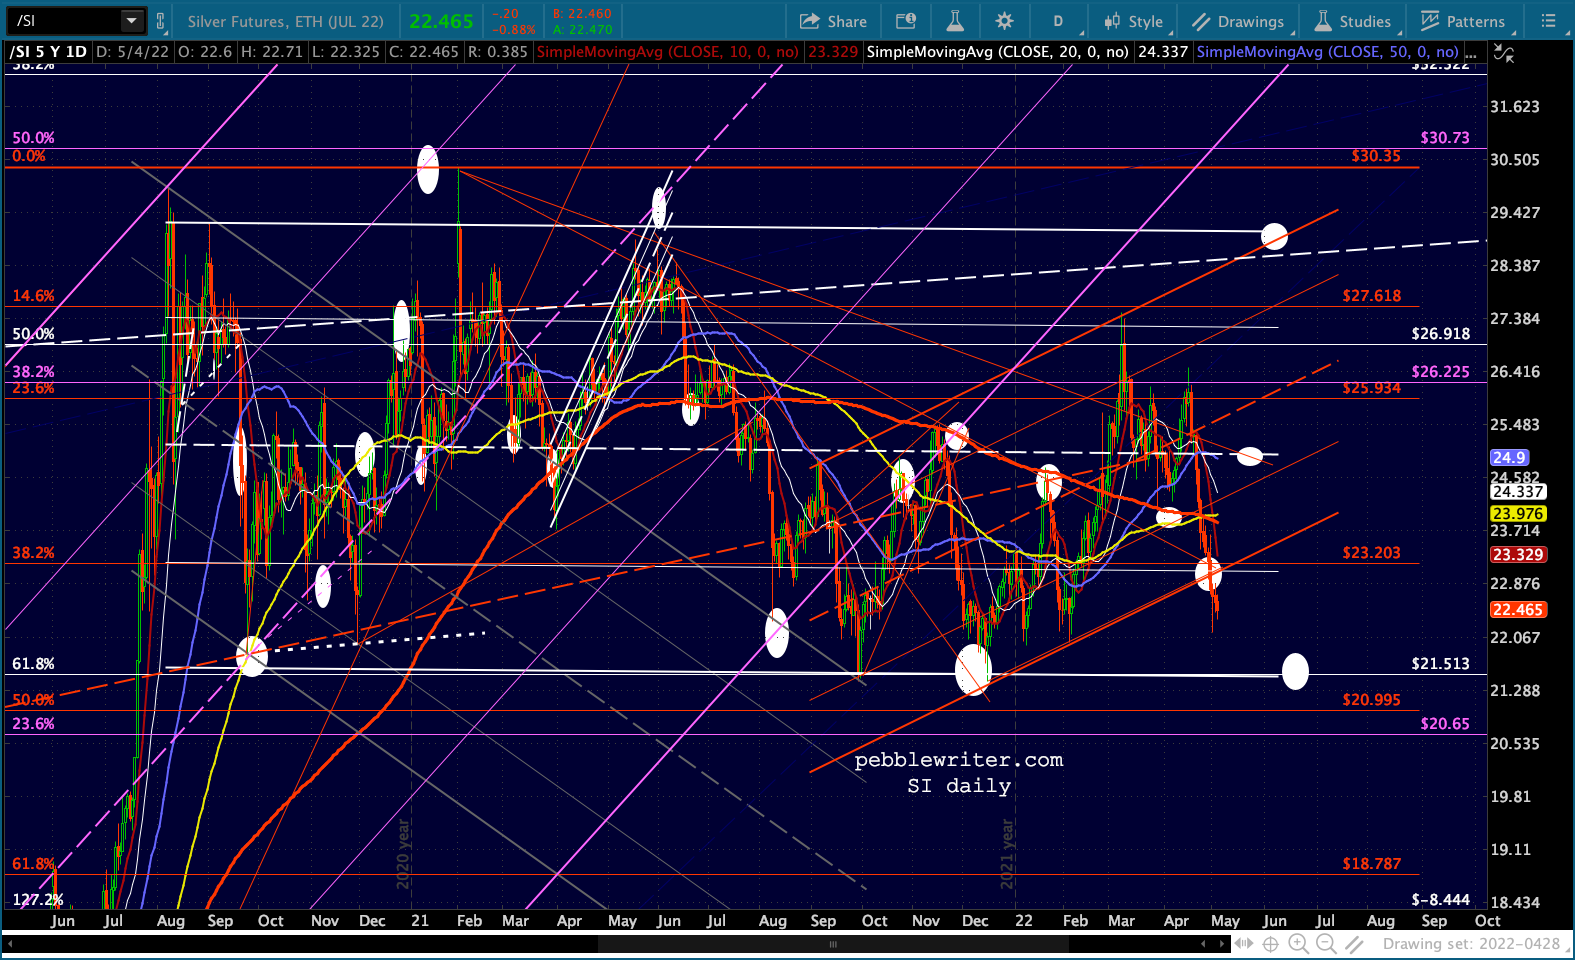Click the 31.623 price axis value
The width and height of the screenshot is (1575, 960).
tap(1515, 107)
